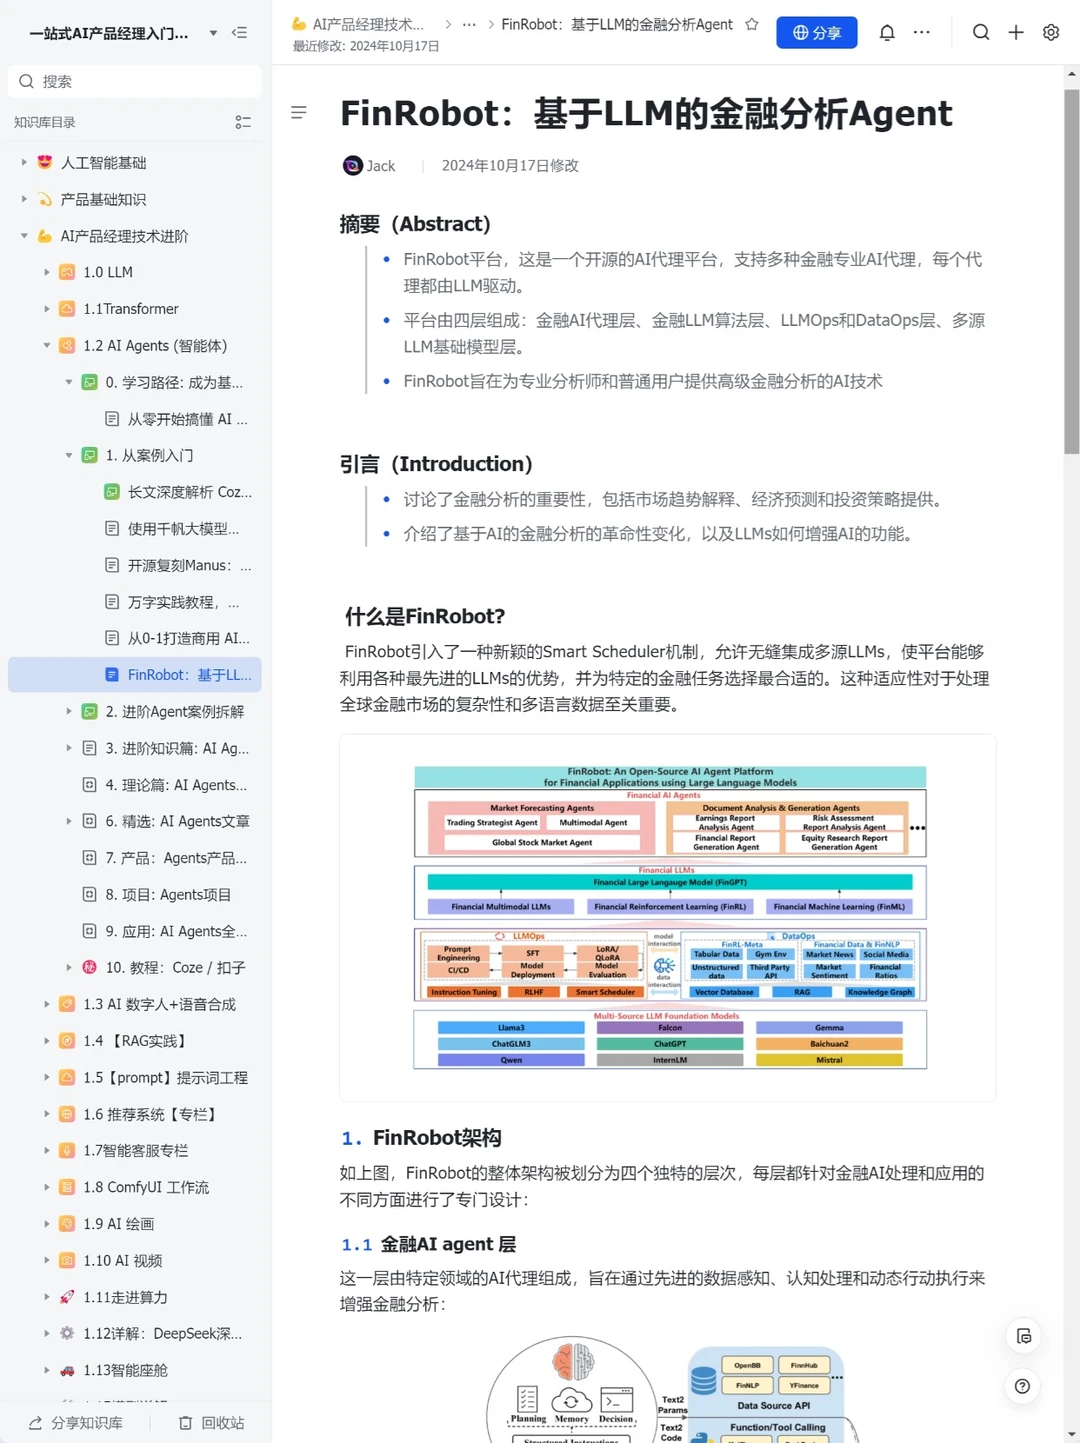Click the 搜索 search input field
This screenshot has width=1080, height=1443.
point(134,80)
